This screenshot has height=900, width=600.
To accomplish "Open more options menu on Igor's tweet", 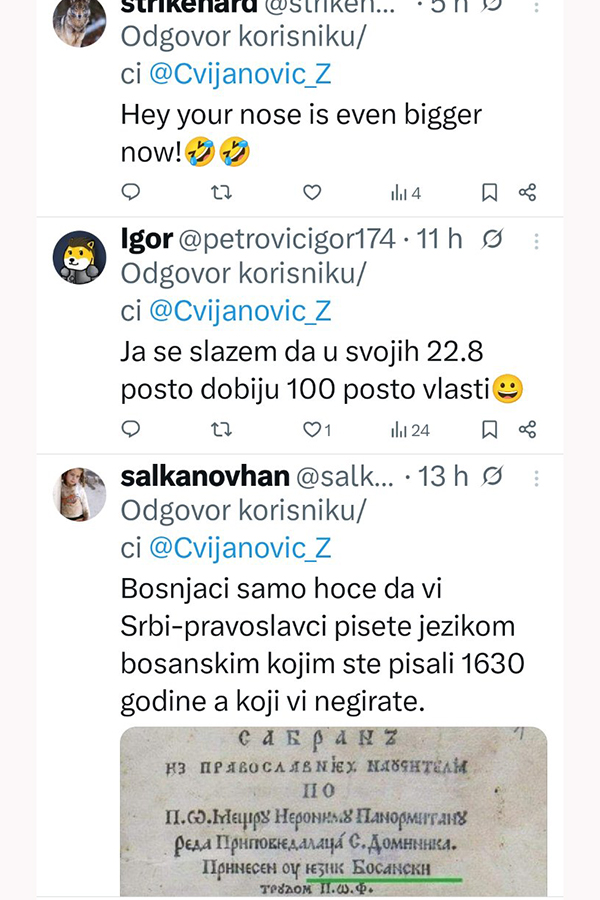I will (537, 240).
